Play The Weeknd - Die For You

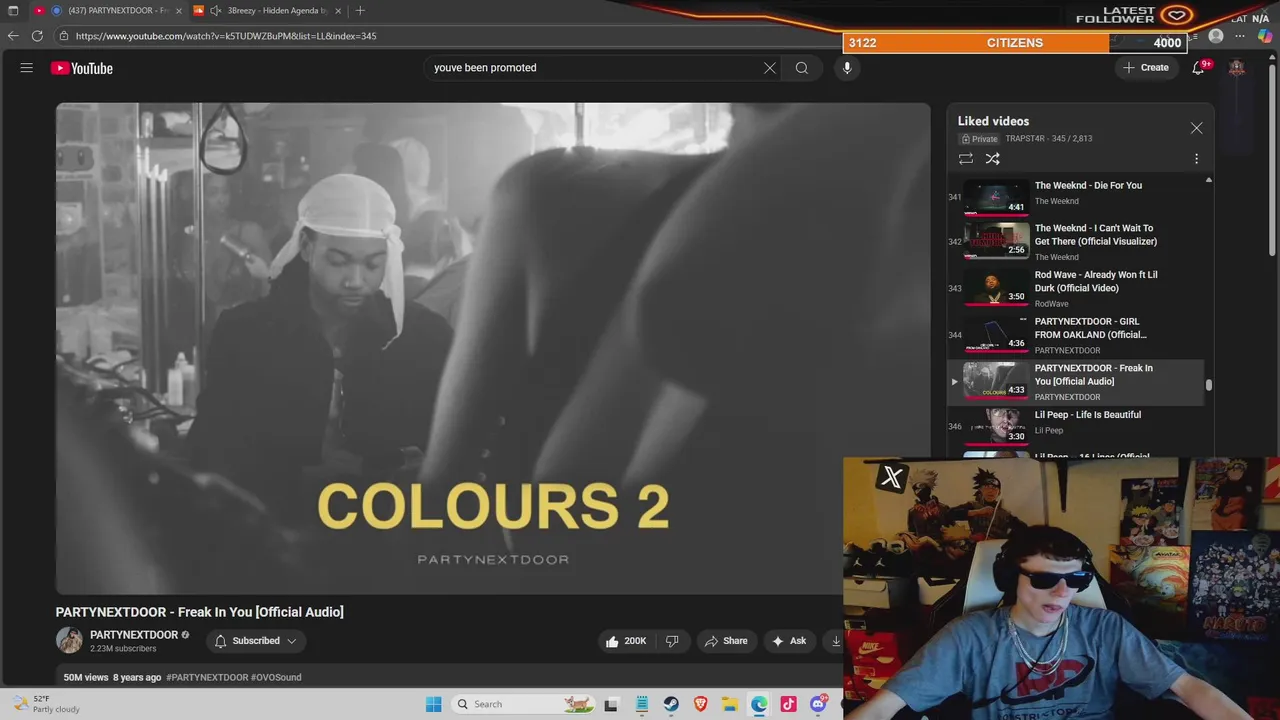tap(1078, 196)
